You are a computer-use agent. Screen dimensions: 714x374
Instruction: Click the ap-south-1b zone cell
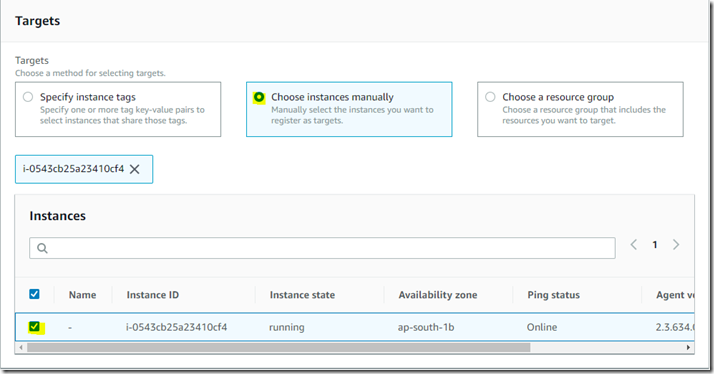(x=426, y=327)
